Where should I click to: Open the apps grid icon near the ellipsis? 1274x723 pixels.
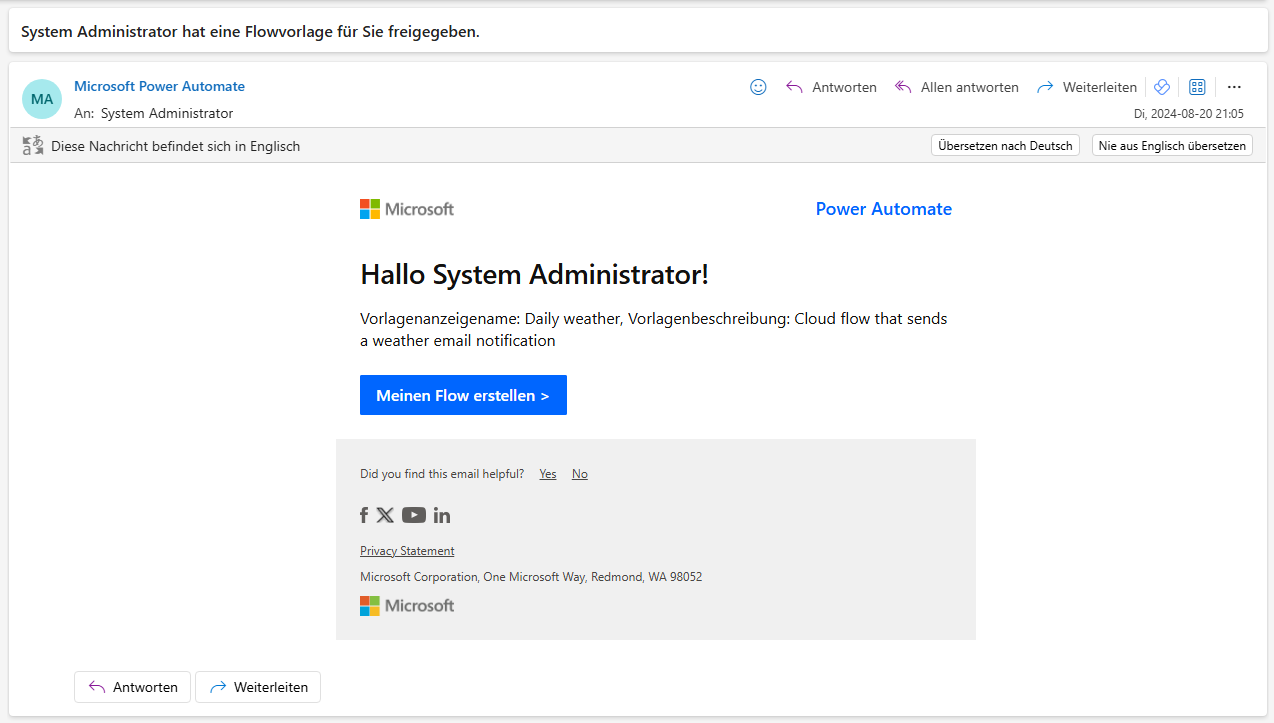pos(1197,87)
